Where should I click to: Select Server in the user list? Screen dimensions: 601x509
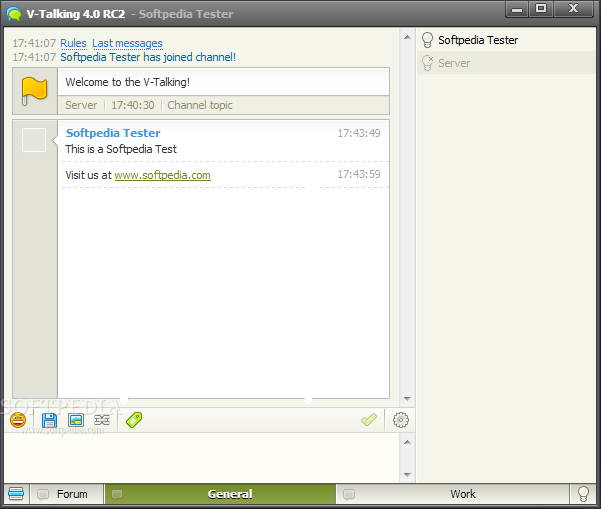pyautogui.click(x=506, y=63)
